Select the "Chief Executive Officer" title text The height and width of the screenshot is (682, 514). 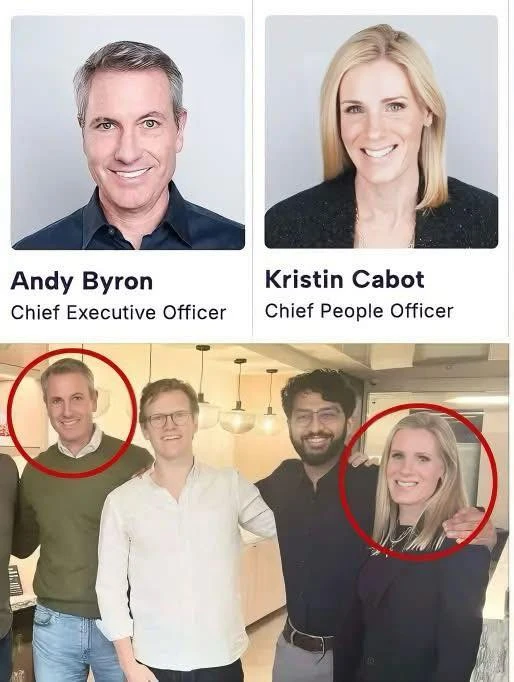coord(118,312)
